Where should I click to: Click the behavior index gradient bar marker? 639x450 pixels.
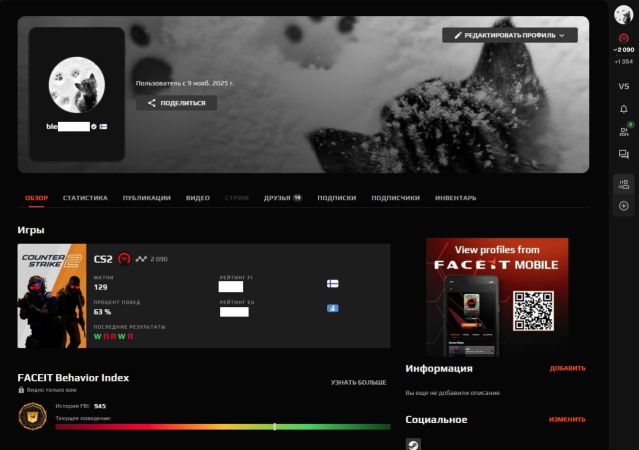(x=274, y=426)
